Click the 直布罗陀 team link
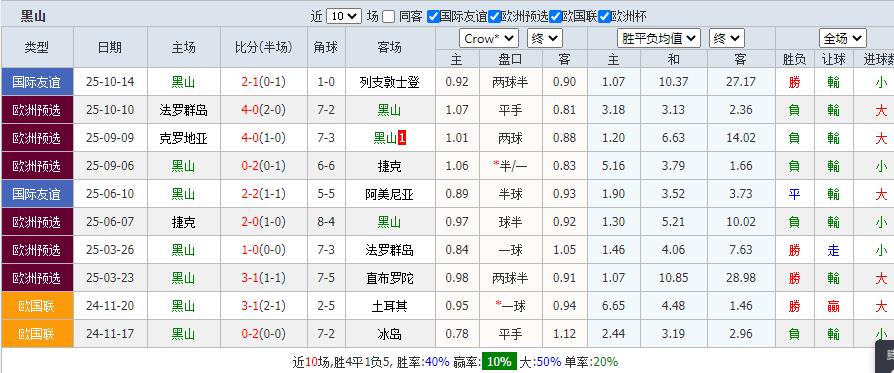 (389, 278)
